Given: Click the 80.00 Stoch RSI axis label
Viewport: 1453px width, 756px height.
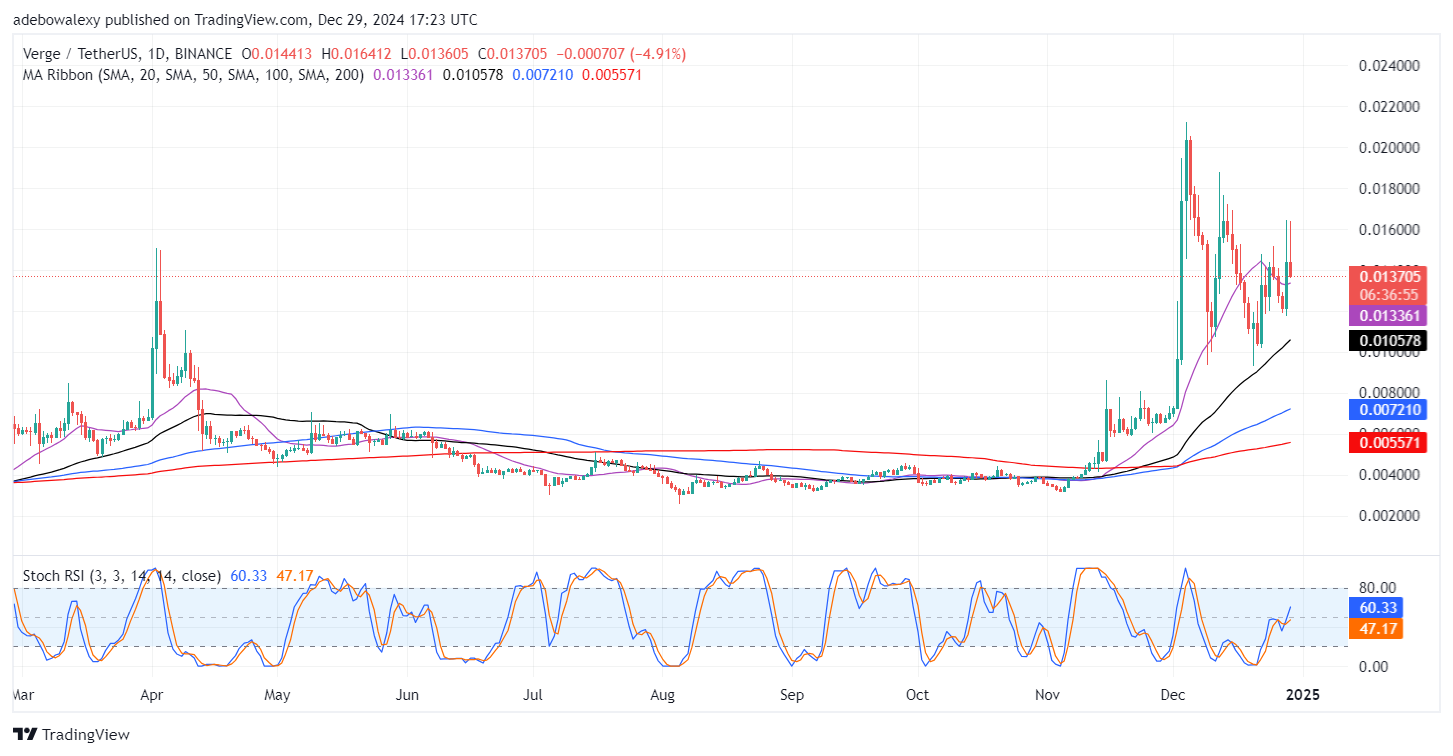Looking at the screenshot, I should [1376, 588].
